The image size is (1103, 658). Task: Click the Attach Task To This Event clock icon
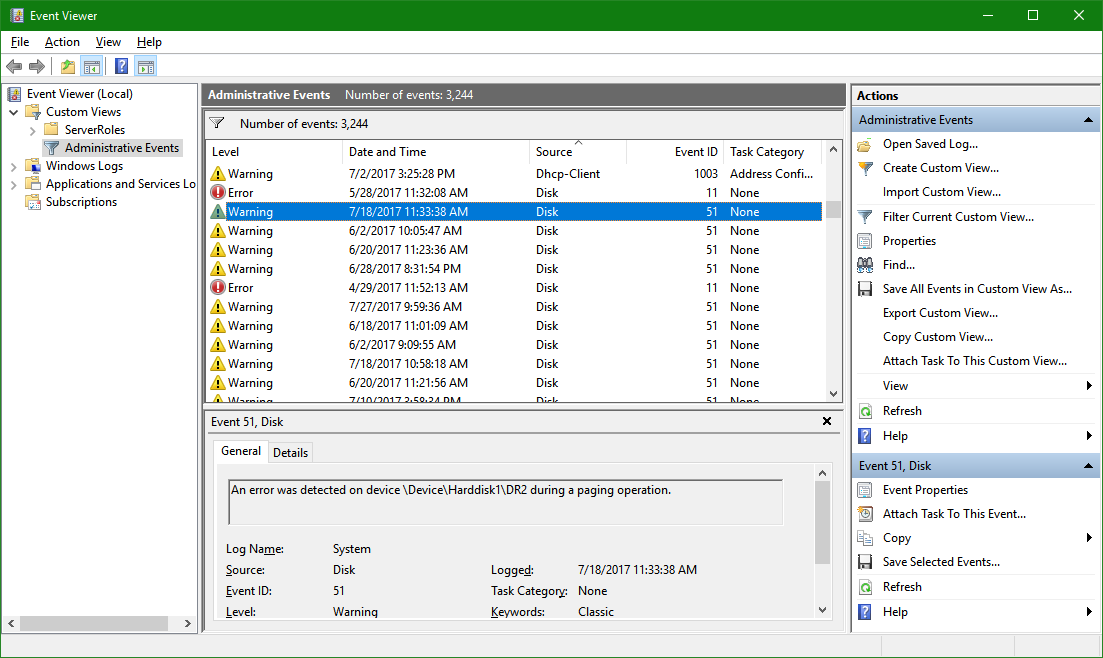tap(864, 513)
